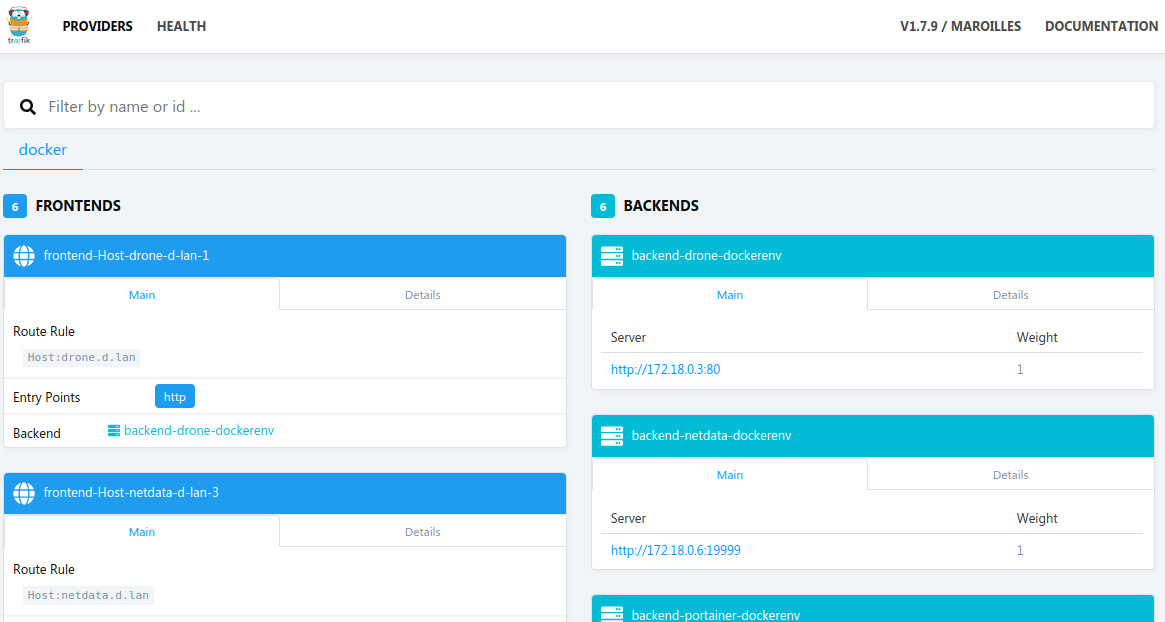Click the BACKENDS count badge showing 6
The width and height of the screenshot is (1165, 622).
coord(602,206)
